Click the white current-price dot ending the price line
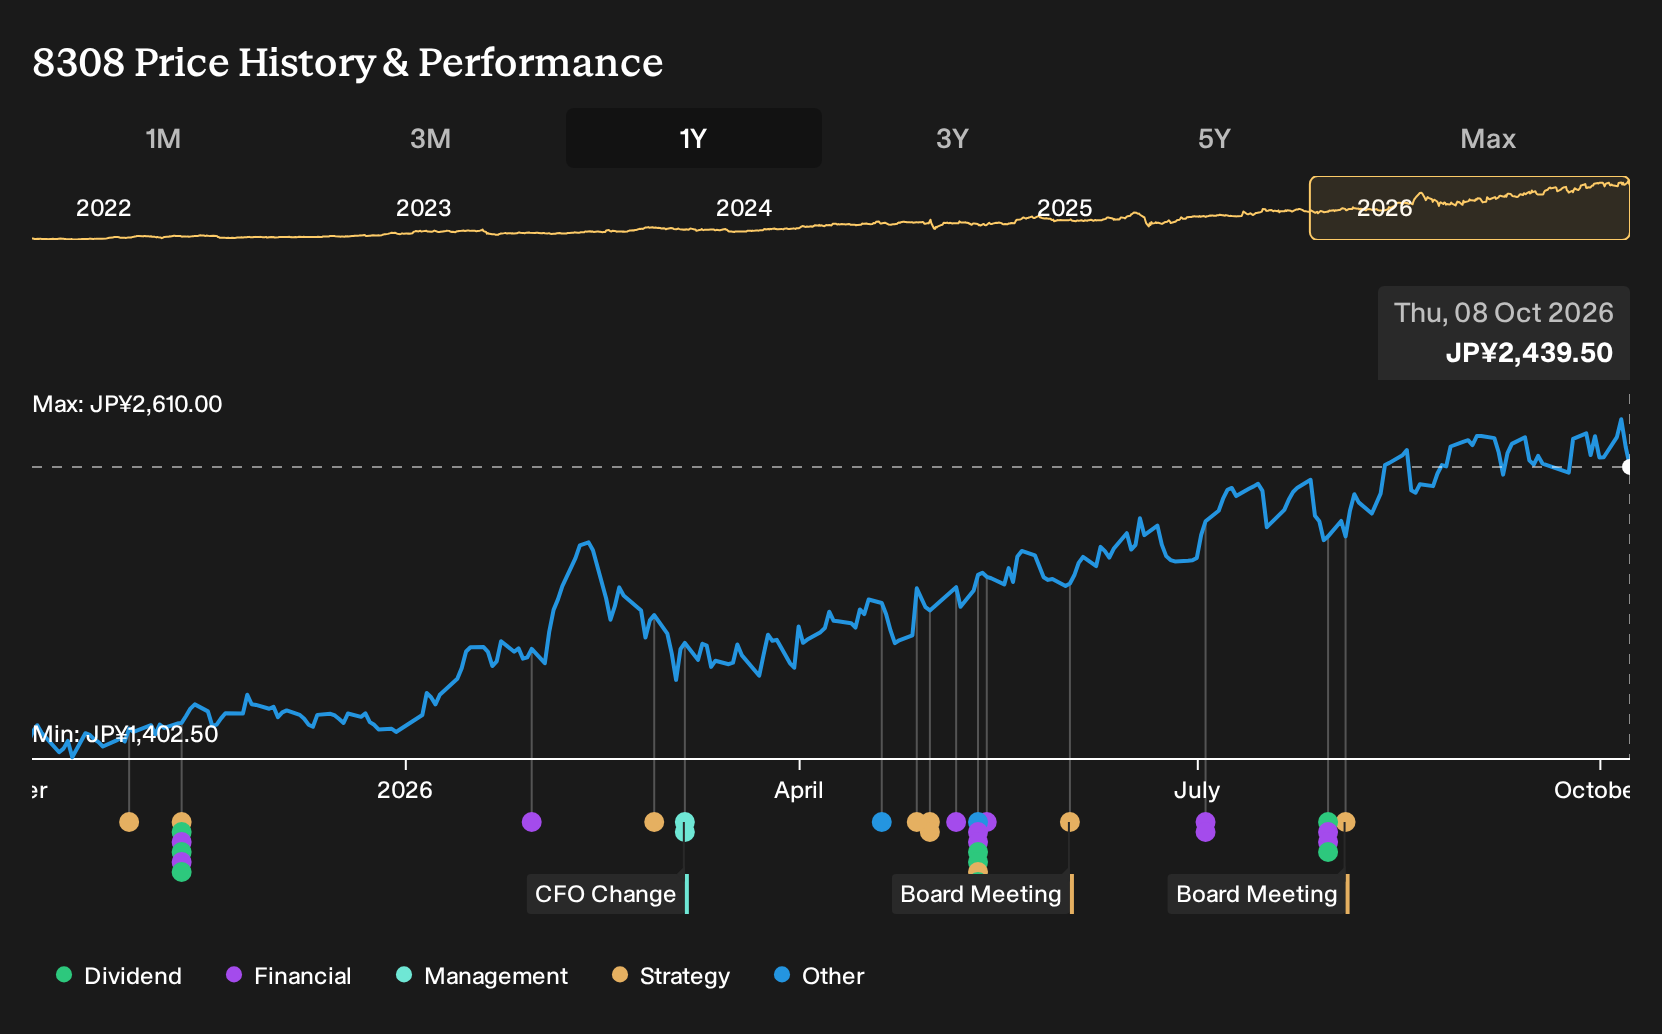Image resolution: width=1662 pixels, height=1034 pixels. point(1628,467)
